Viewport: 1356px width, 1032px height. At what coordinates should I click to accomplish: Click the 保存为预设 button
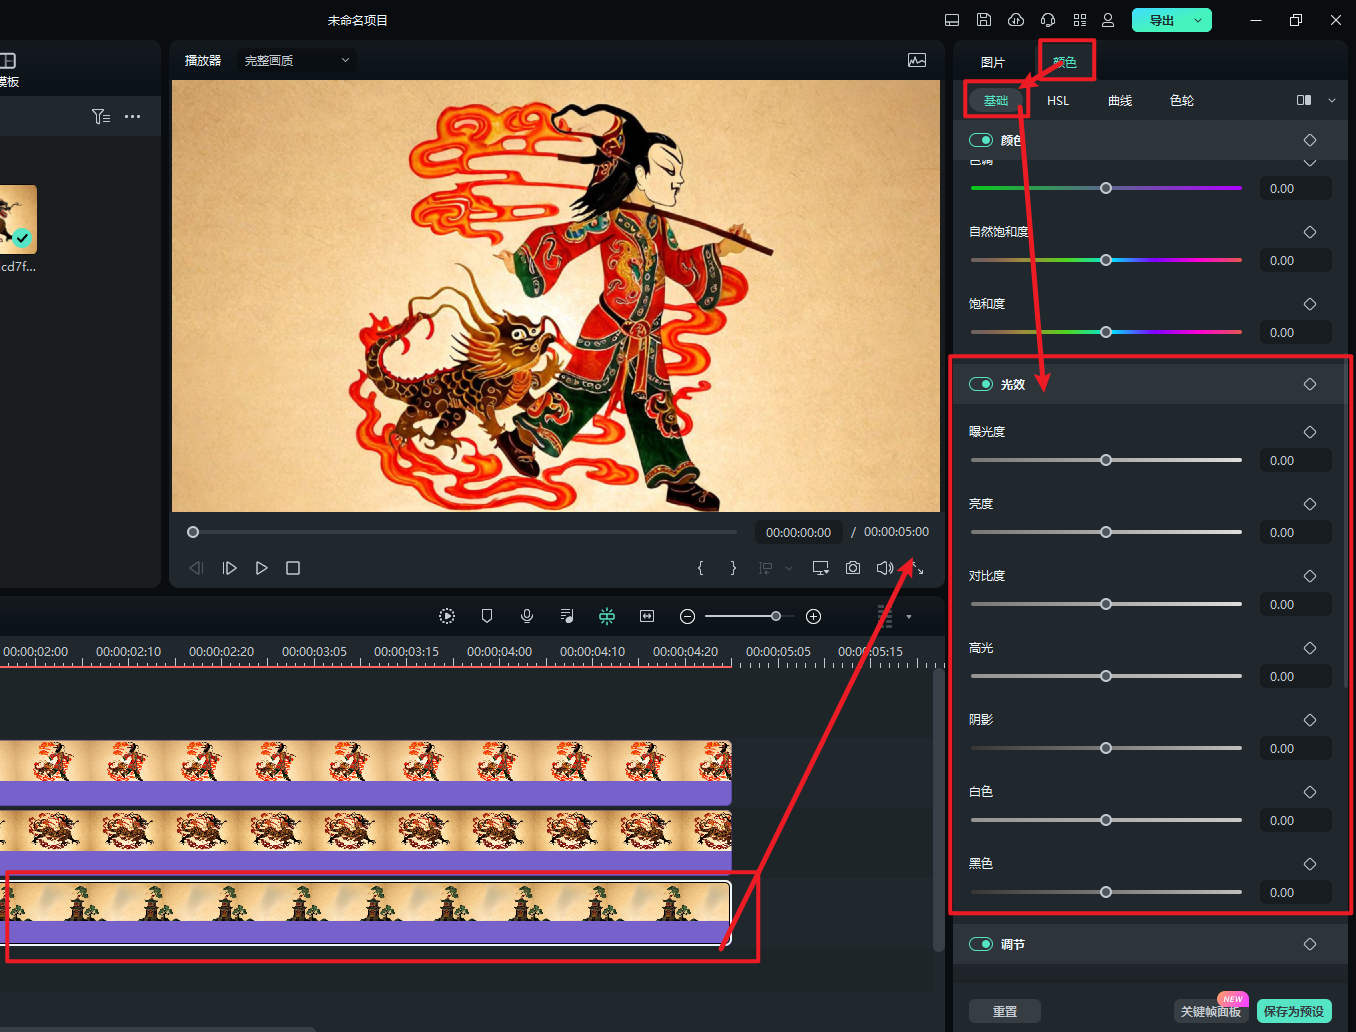coord(1294,1011)
